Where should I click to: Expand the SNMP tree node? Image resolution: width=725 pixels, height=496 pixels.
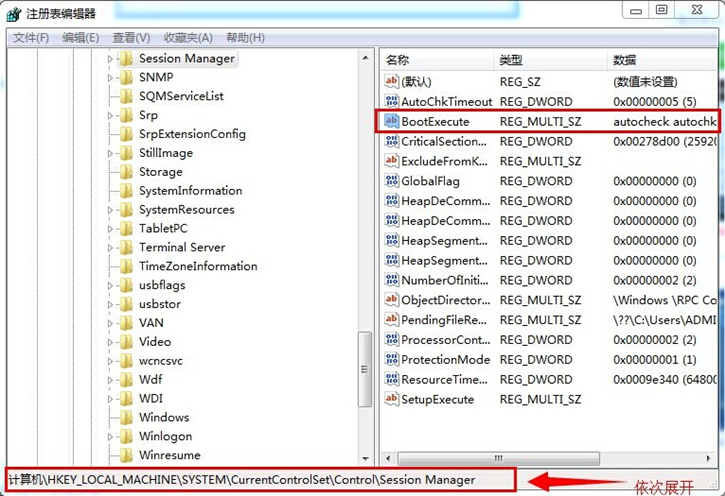click(110, 78)
